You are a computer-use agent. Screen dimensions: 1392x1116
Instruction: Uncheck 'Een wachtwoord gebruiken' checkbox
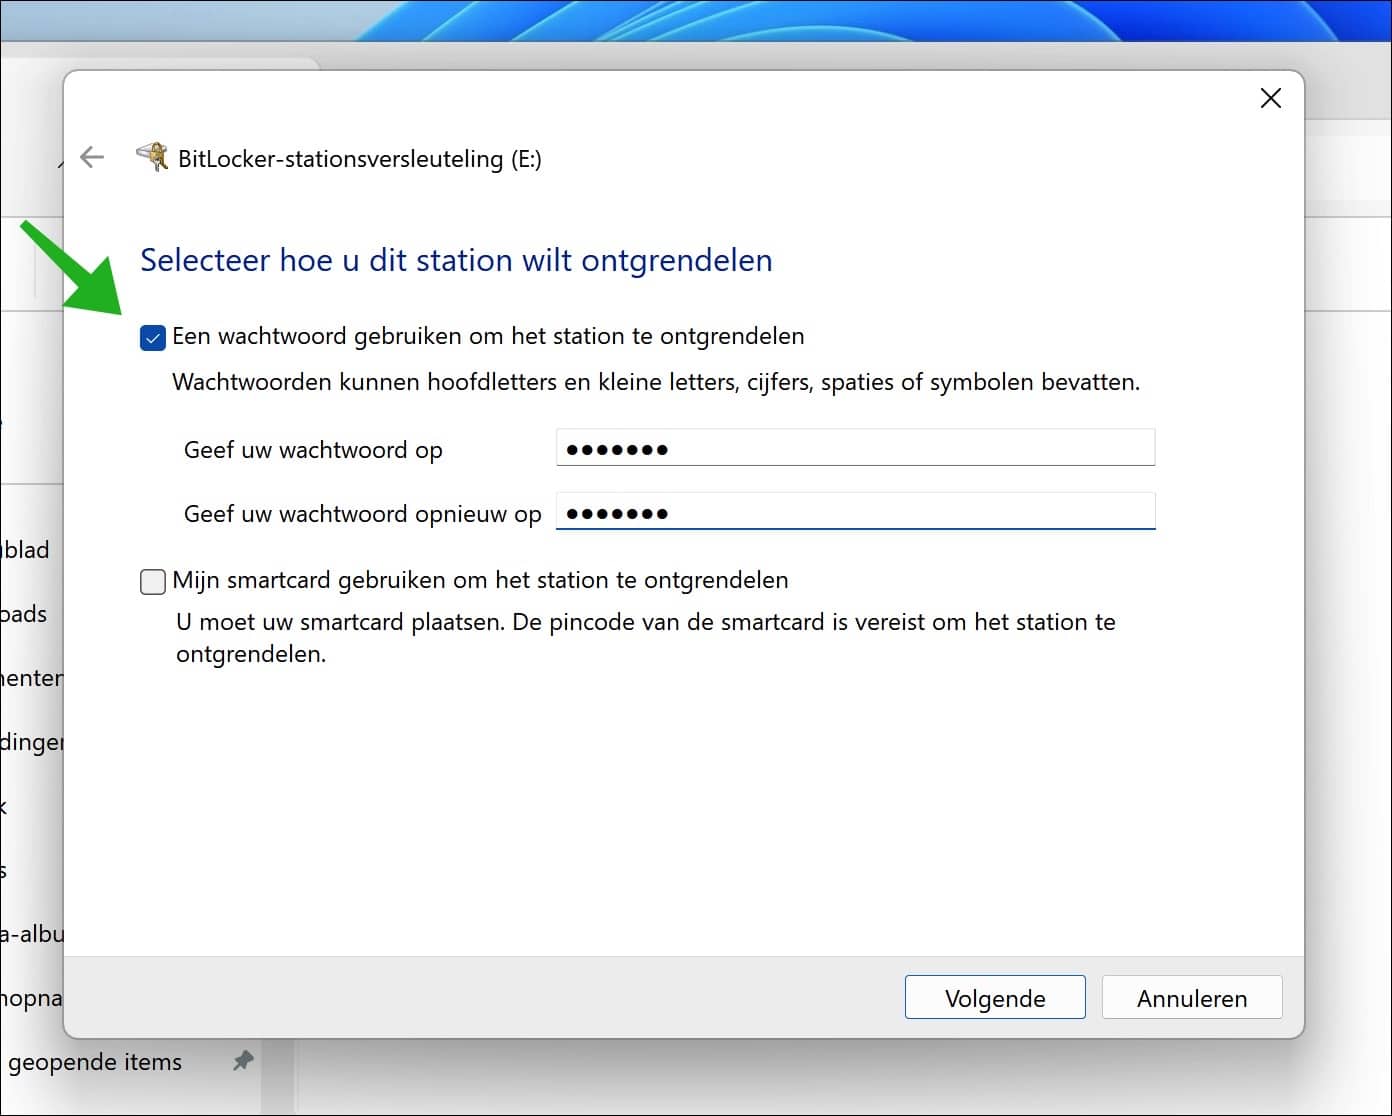point(153,338)
